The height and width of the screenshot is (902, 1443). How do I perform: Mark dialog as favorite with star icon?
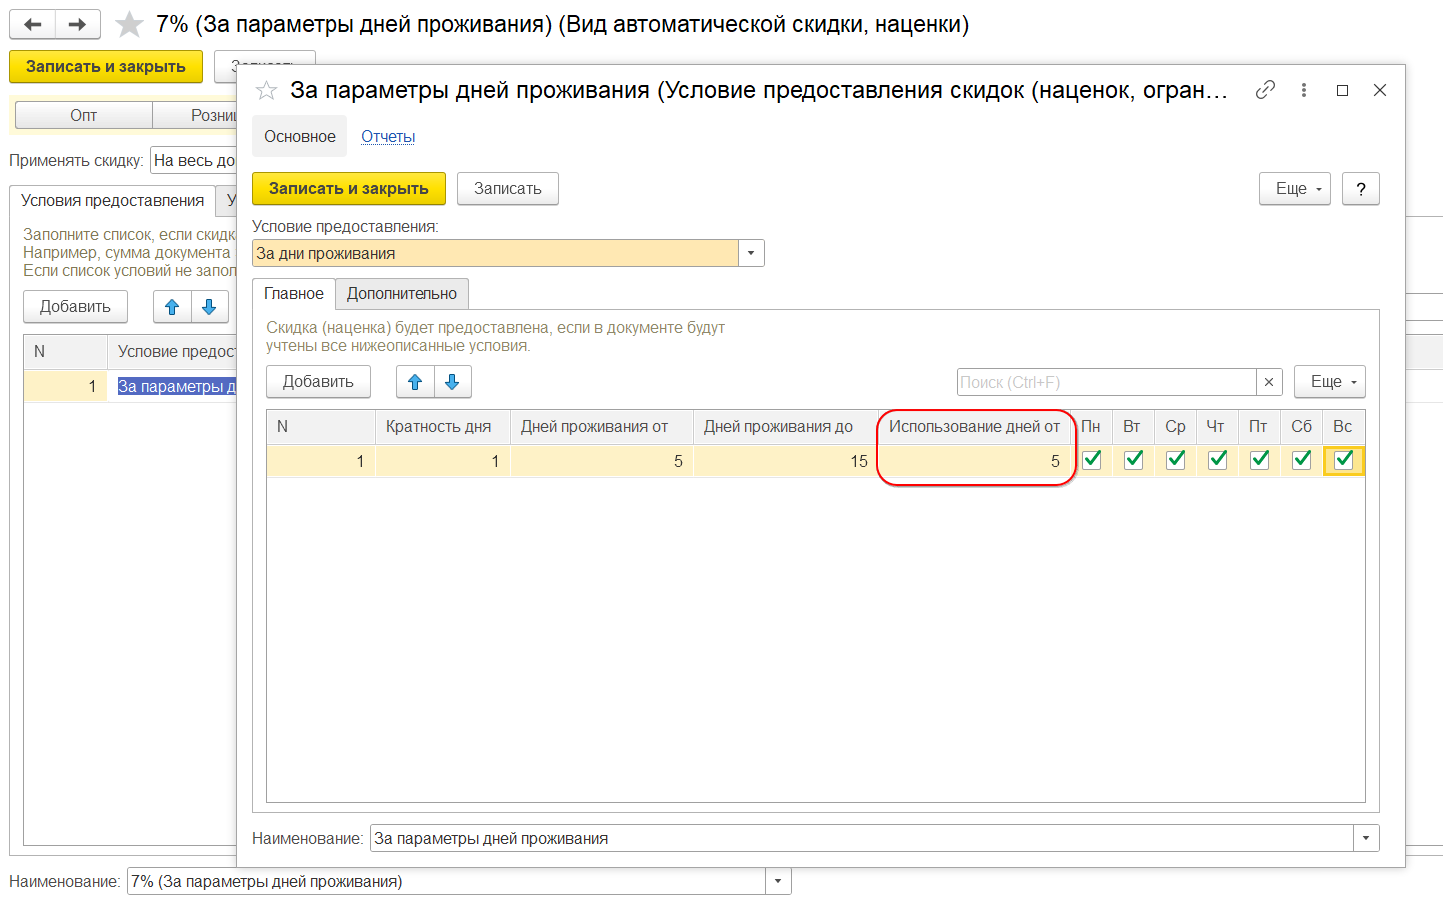click(266, 91)
